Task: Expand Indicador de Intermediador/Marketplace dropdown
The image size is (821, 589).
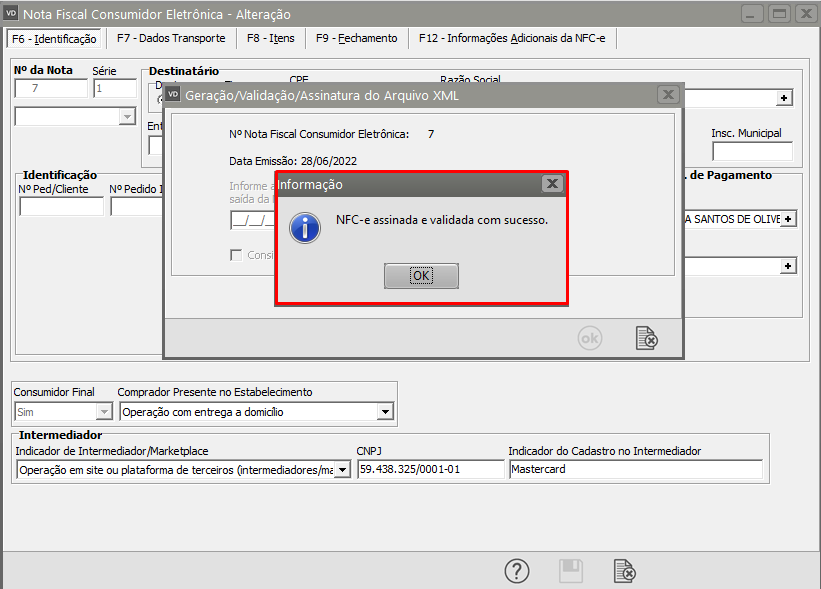Action: (342, 470)
